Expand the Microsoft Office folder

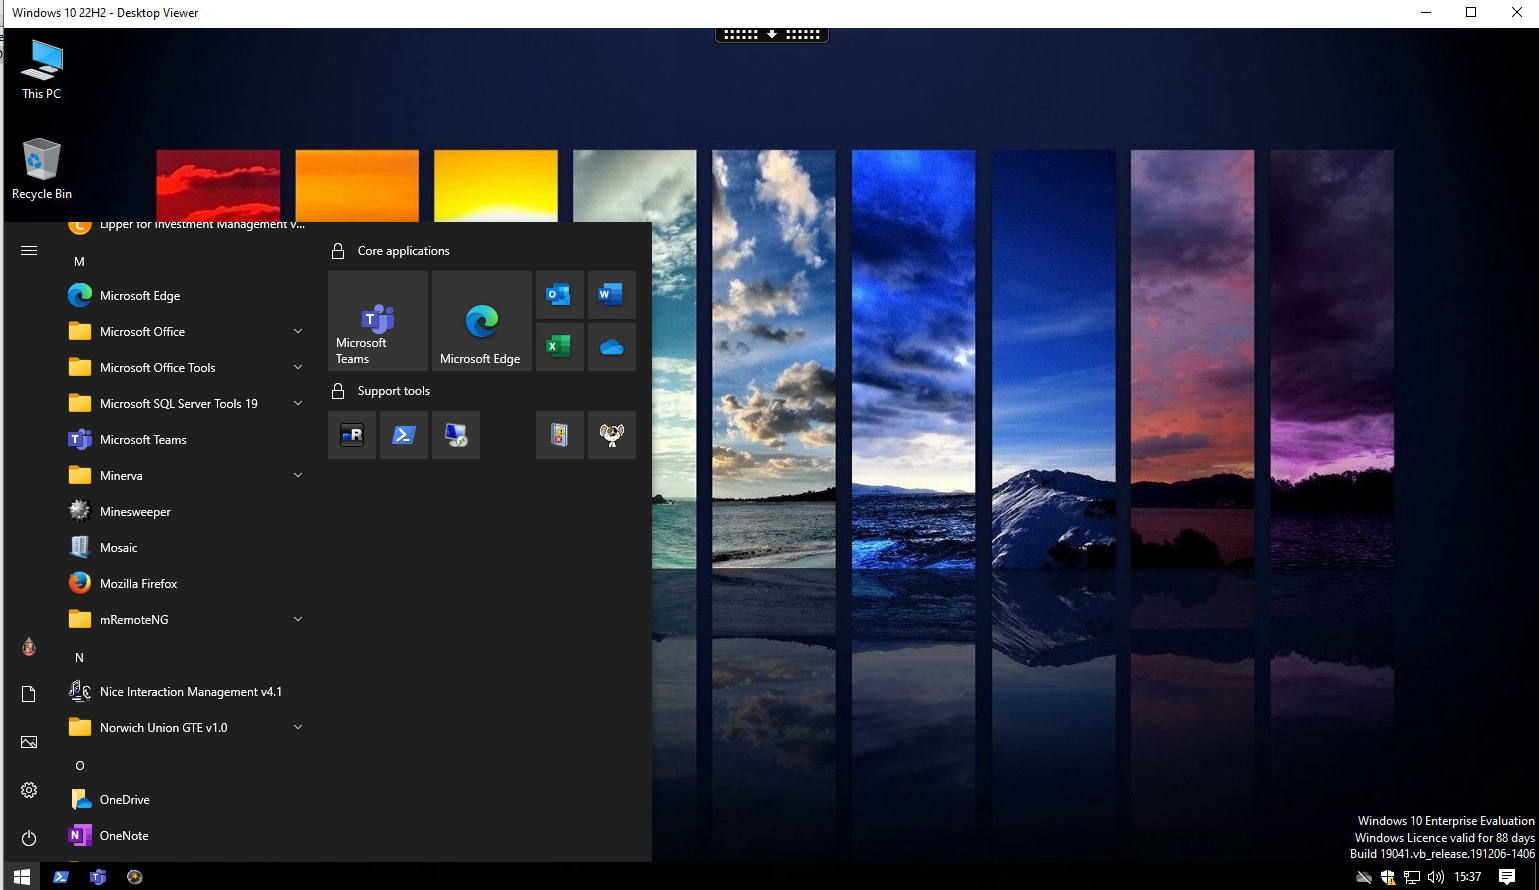click(x=298, y=332)
